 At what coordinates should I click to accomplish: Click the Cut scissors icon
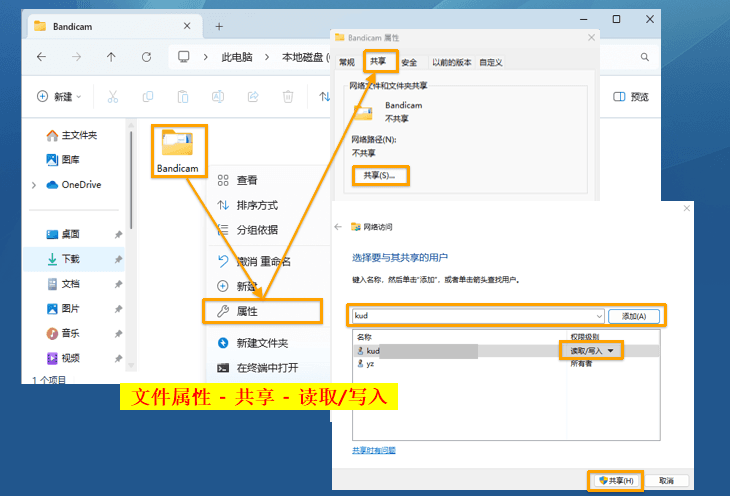pos(113,96)
